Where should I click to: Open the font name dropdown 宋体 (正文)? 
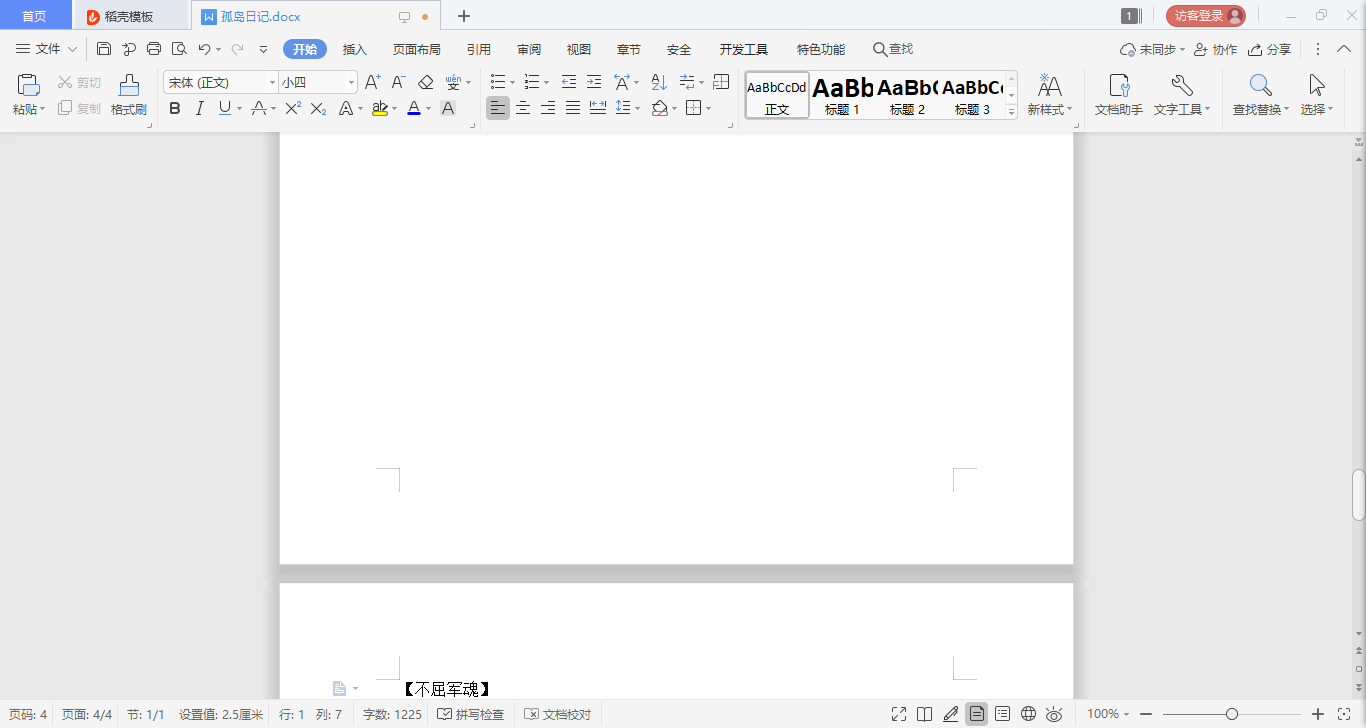point(272,82)
